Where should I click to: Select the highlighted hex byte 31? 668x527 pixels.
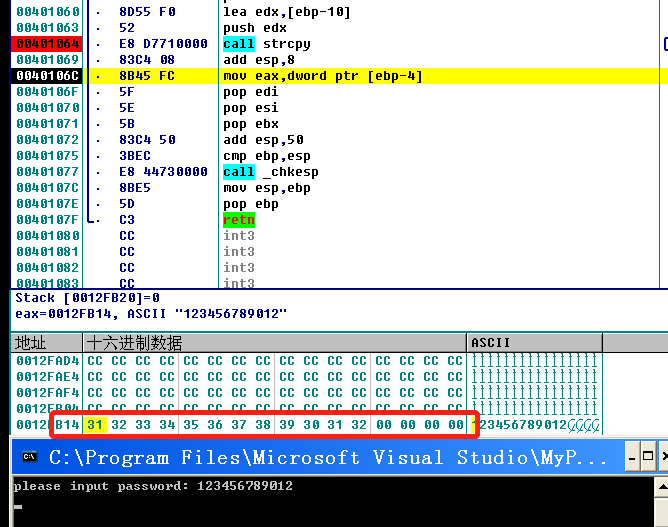tap(94, 425)
